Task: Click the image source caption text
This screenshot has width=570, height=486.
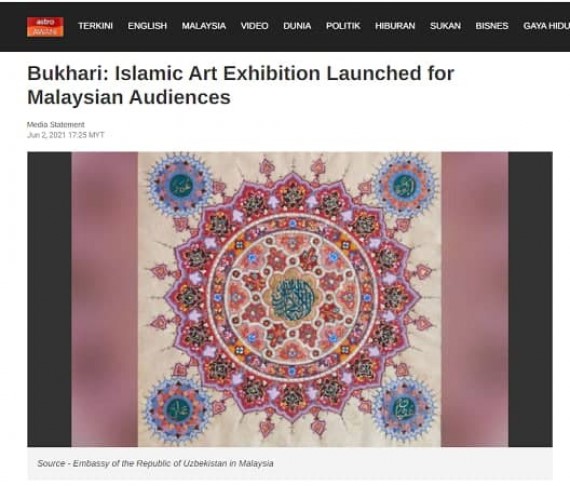Action: click(155, 463)
